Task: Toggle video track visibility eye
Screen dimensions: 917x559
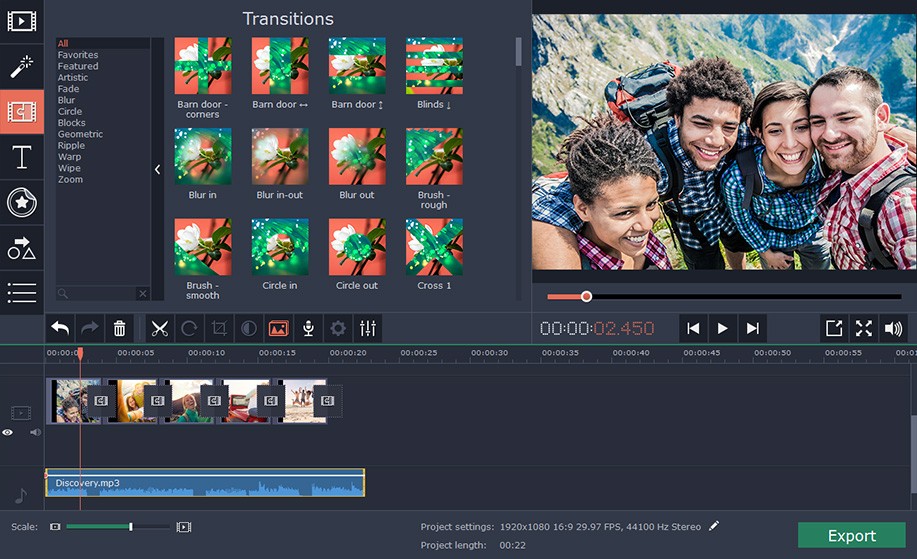Action: (8, 433)
